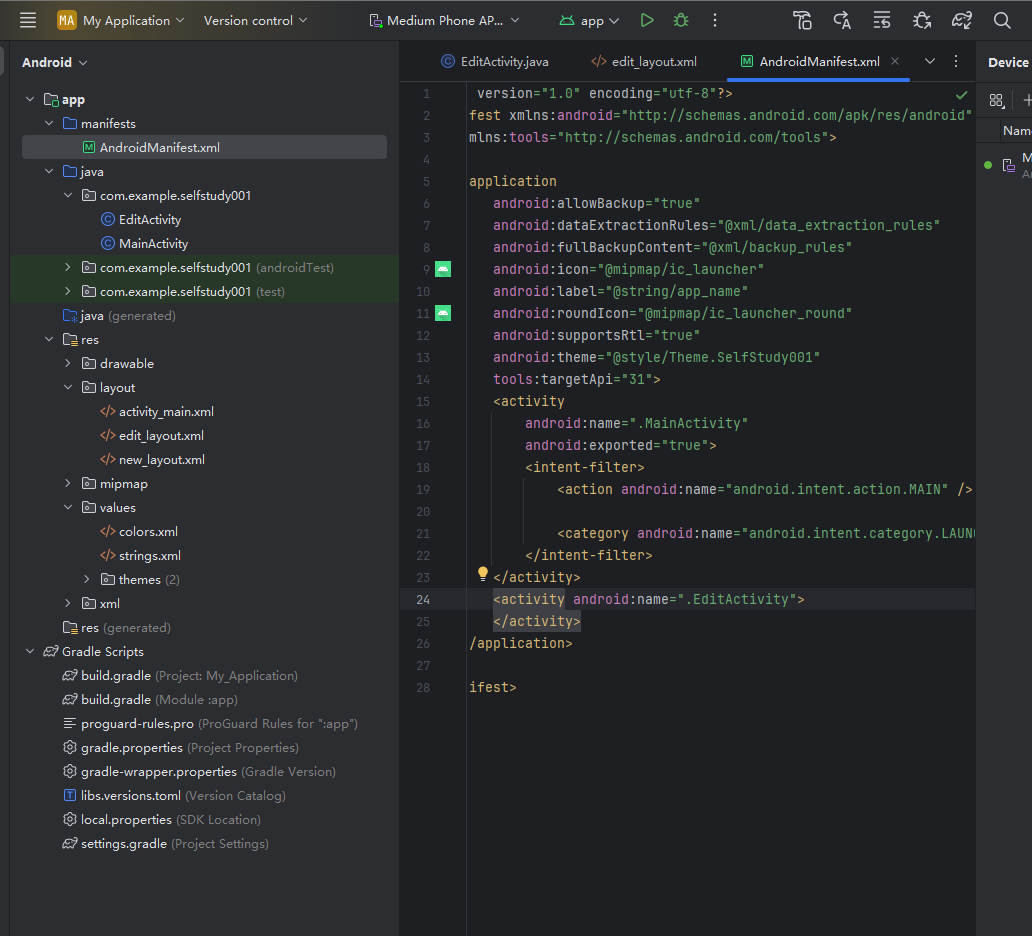Open the main hamburger menu
The width and height of the screenshot is (1032, 936).
[28, 20]
